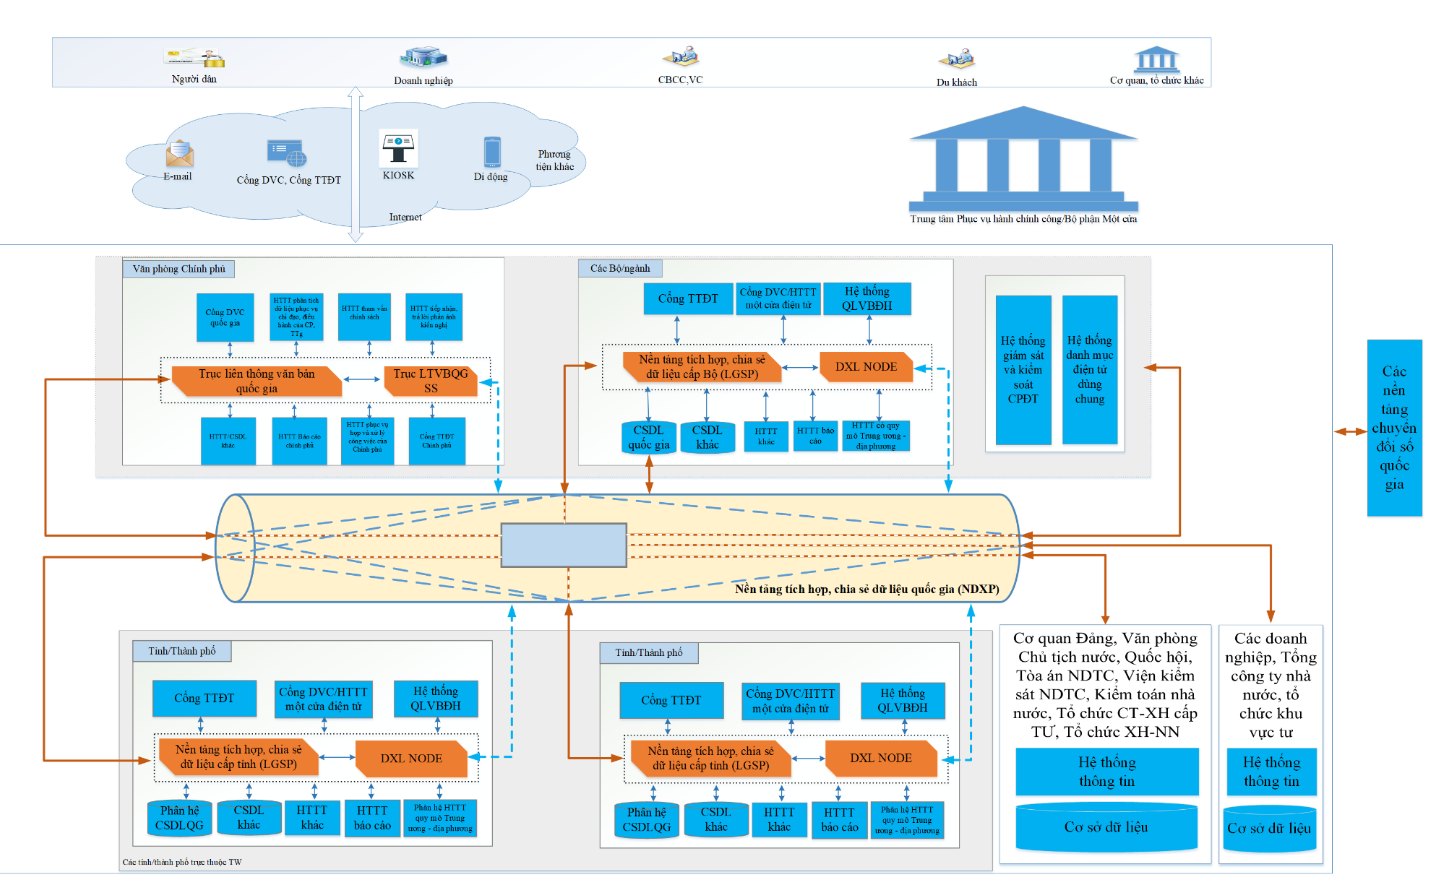The image size is (1444, 889).
Task: Select the Văn phòng Chính phủ label tab
Action: click(x=179, y=268)
